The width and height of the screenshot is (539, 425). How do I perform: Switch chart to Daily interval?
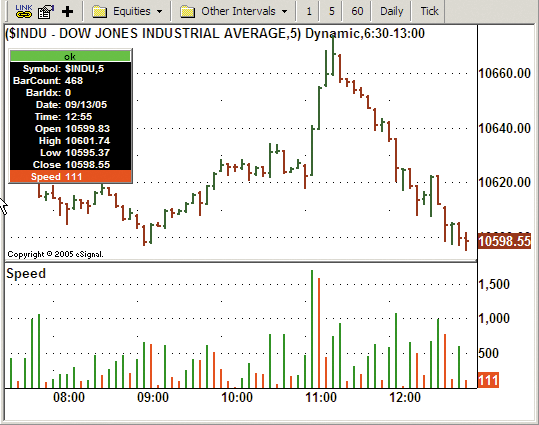391,11
